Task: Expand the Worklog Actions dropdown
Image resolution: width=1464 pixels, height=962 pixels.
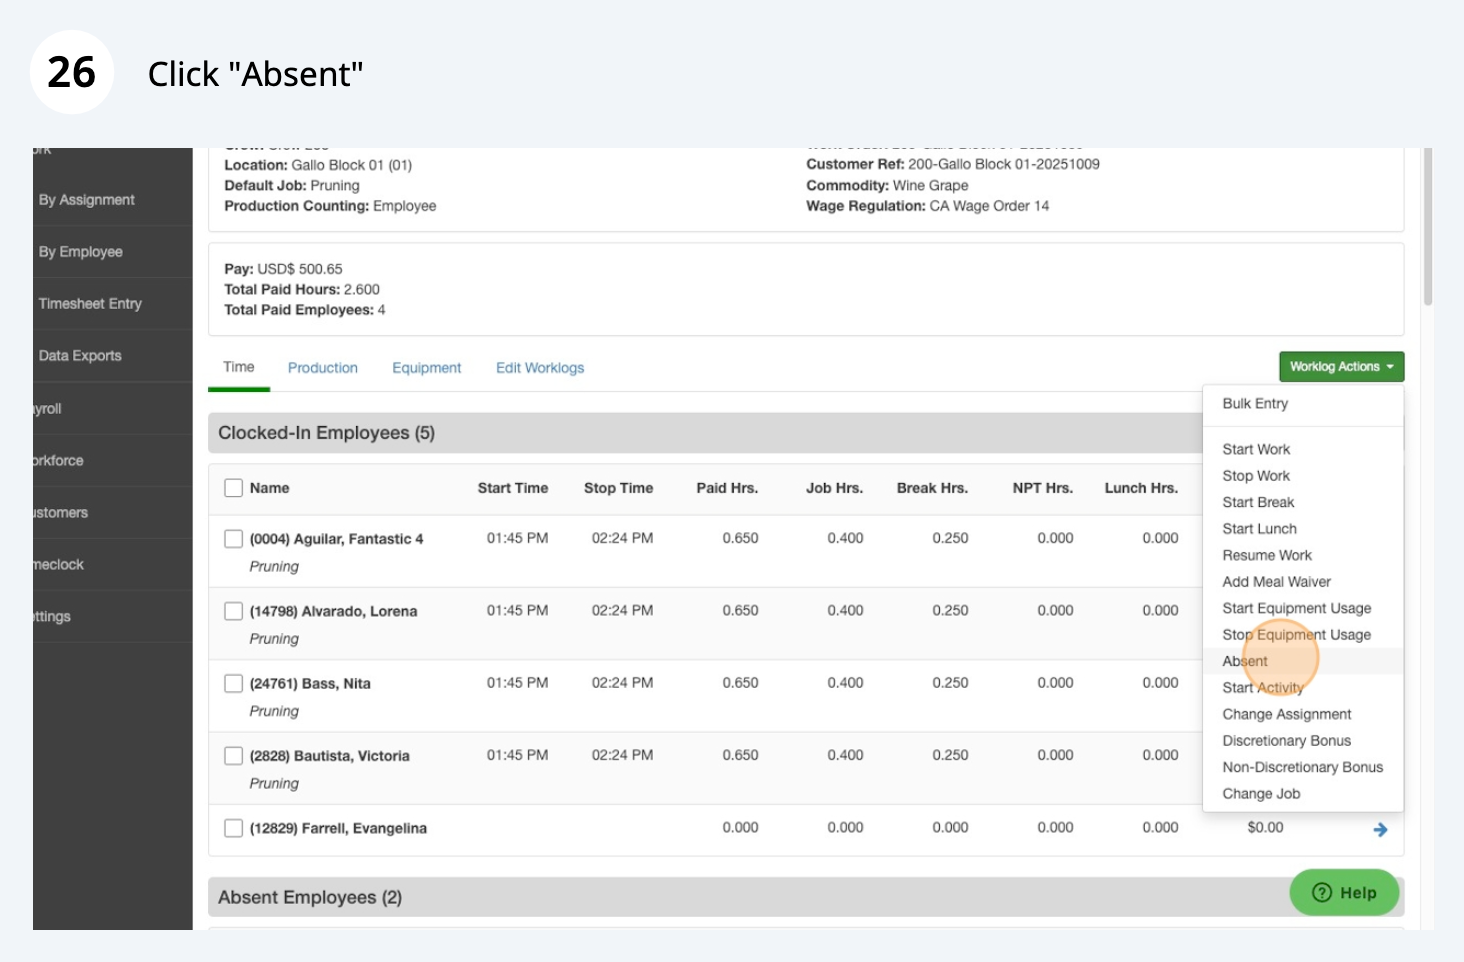Action: [1341, 367]
